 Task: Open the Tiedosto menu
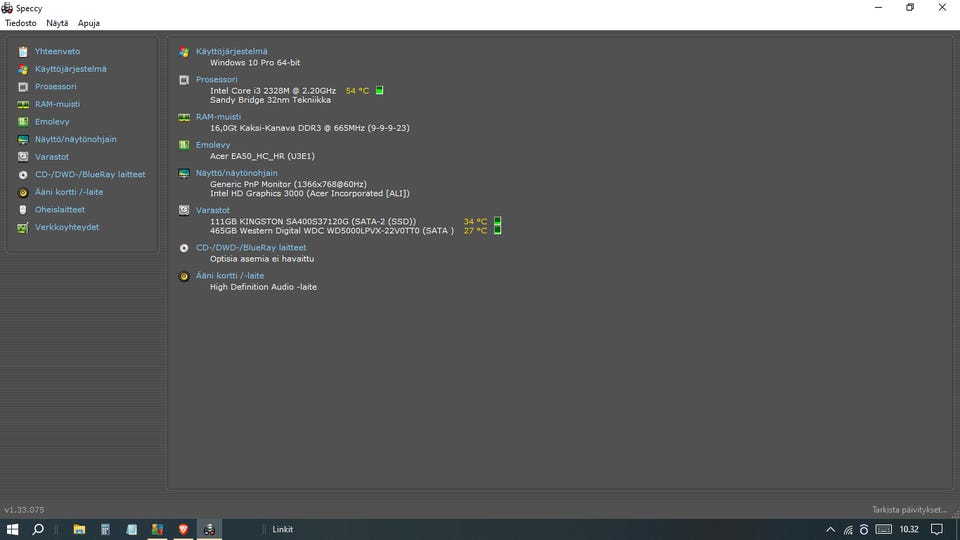coord(21,23)
